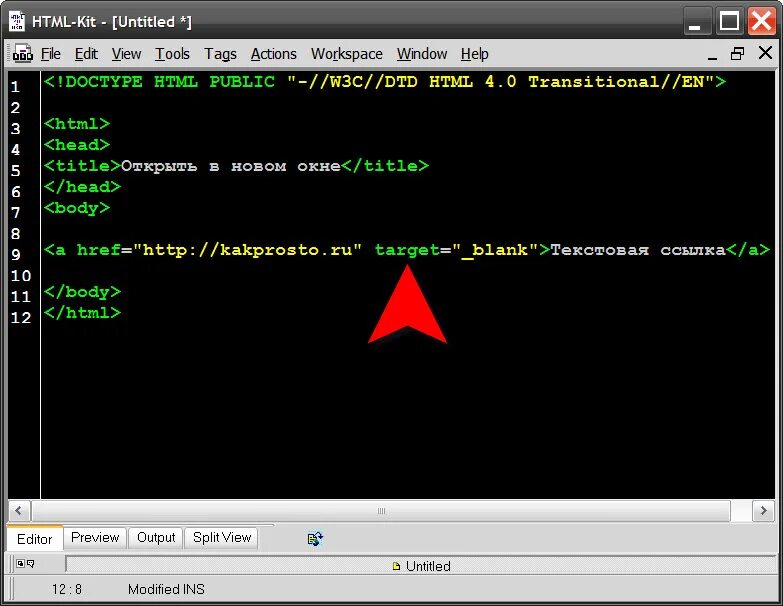Screen dimensions: 783x606
Task: Restore down the Untitled document child window
Action: (738, 53)
